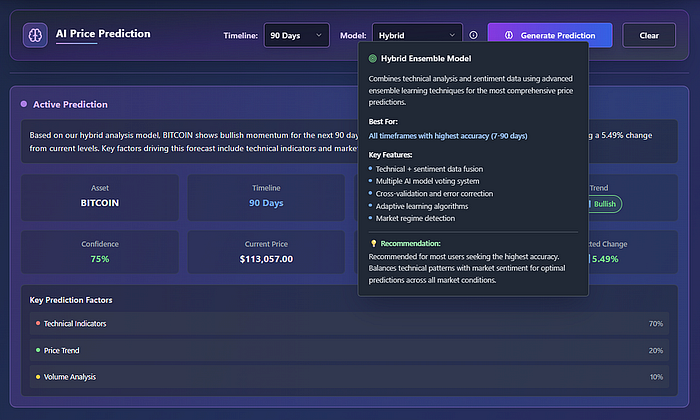Click the purple Active Prediction dot
This screenshot has height=420, width=700.
23,104
